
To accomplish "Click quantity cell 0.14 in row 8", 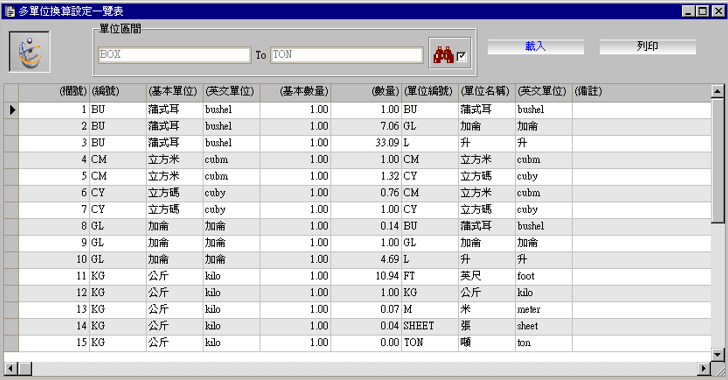I will (x=366, y=226).
